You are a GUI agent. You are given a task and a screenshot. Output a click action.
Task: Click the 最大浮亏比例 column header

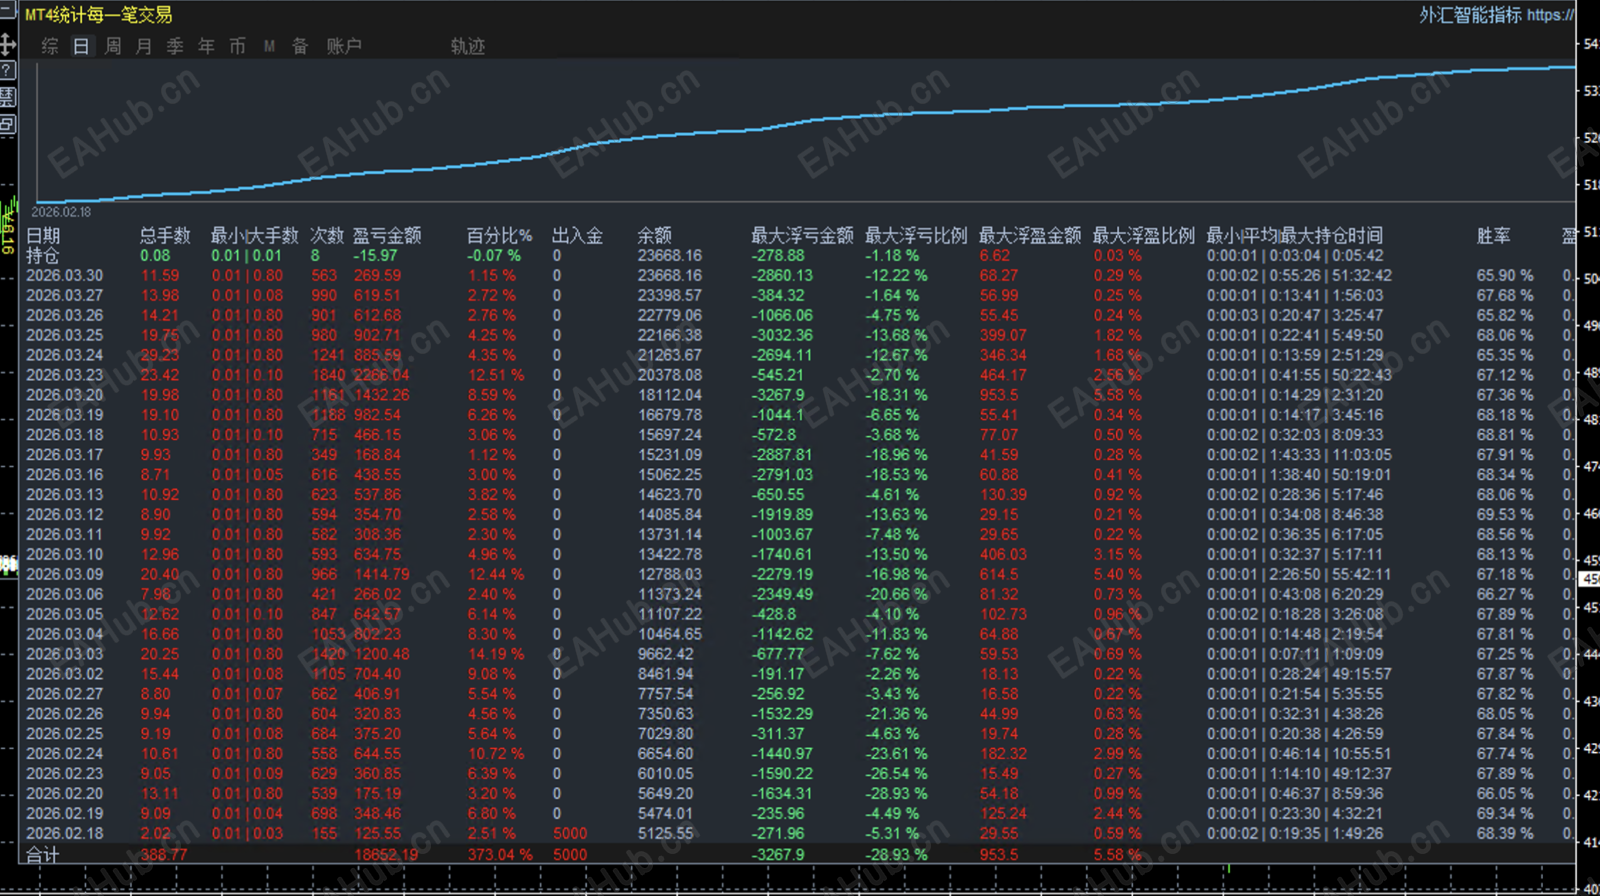916,236
